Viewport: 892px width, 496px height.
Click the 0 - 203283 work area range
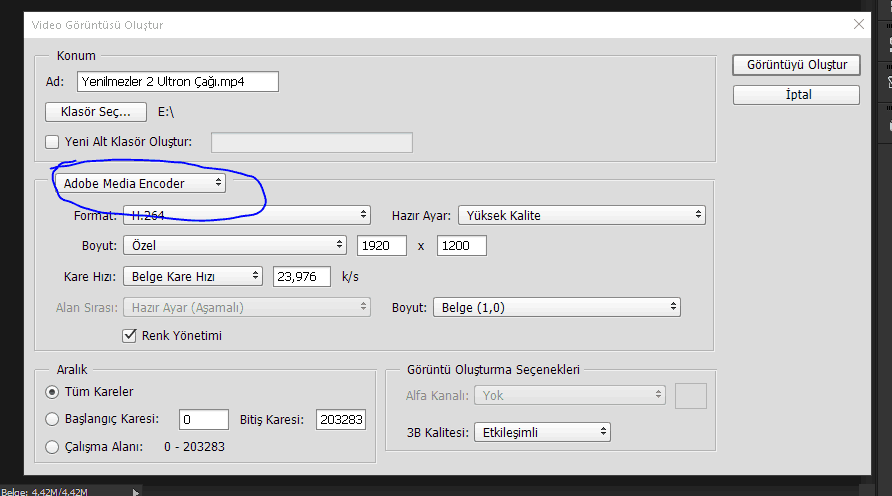click(195, 447)
